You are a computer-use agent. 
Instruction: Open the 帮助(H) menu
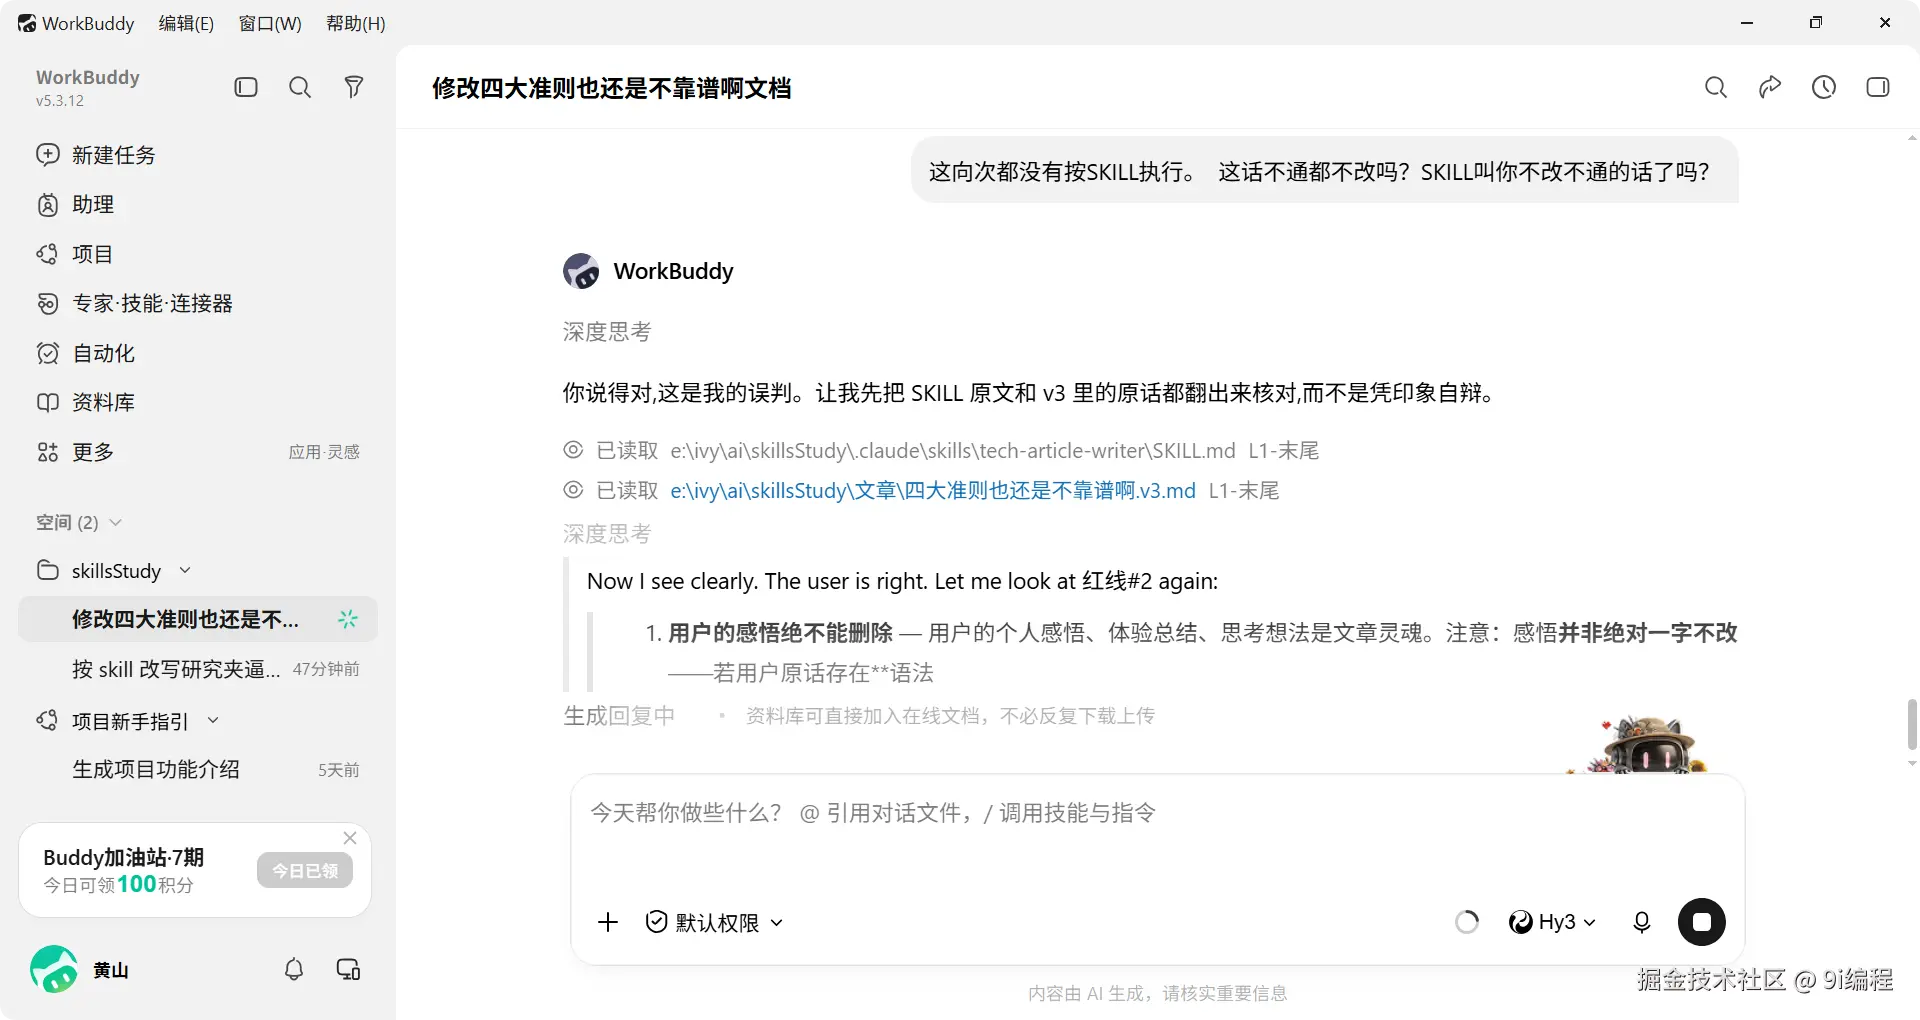[x=356, y=23]
